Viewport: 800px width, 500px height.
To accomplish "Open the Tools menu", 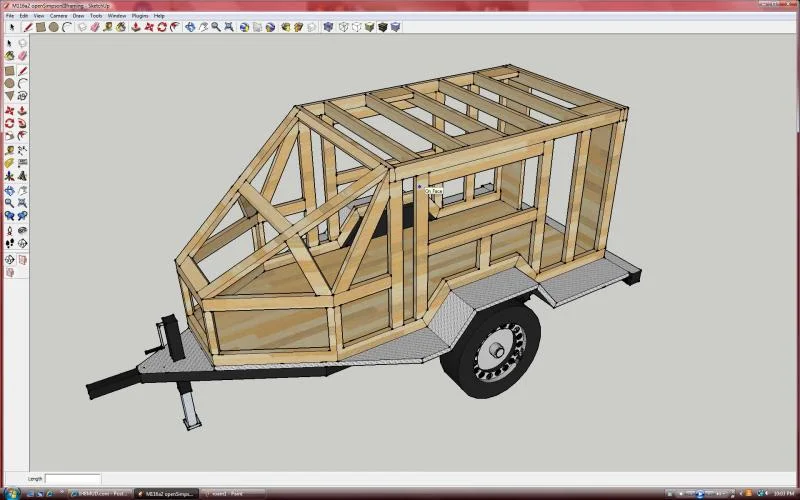I will click(96, 16).
